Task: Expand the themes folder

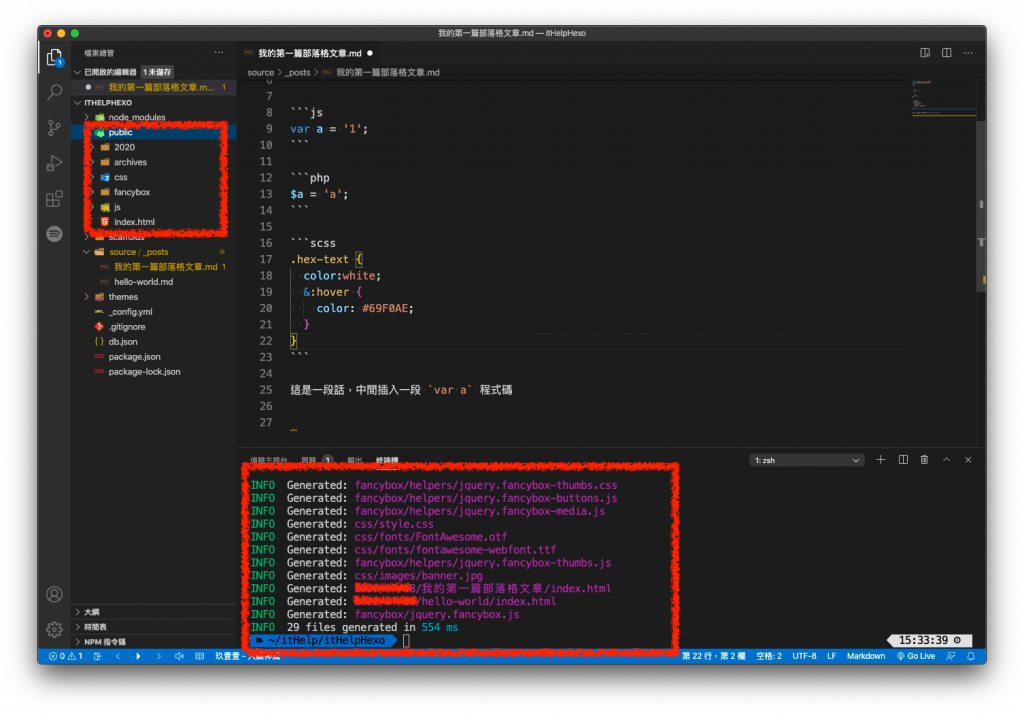Action: pyautogui.click(x=86, y=297)
